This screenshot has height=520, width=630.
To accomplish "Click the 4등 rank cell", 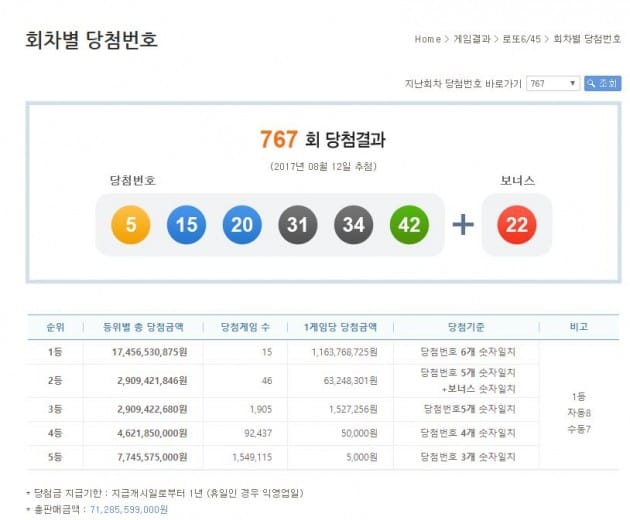I will tap(55, 433).
